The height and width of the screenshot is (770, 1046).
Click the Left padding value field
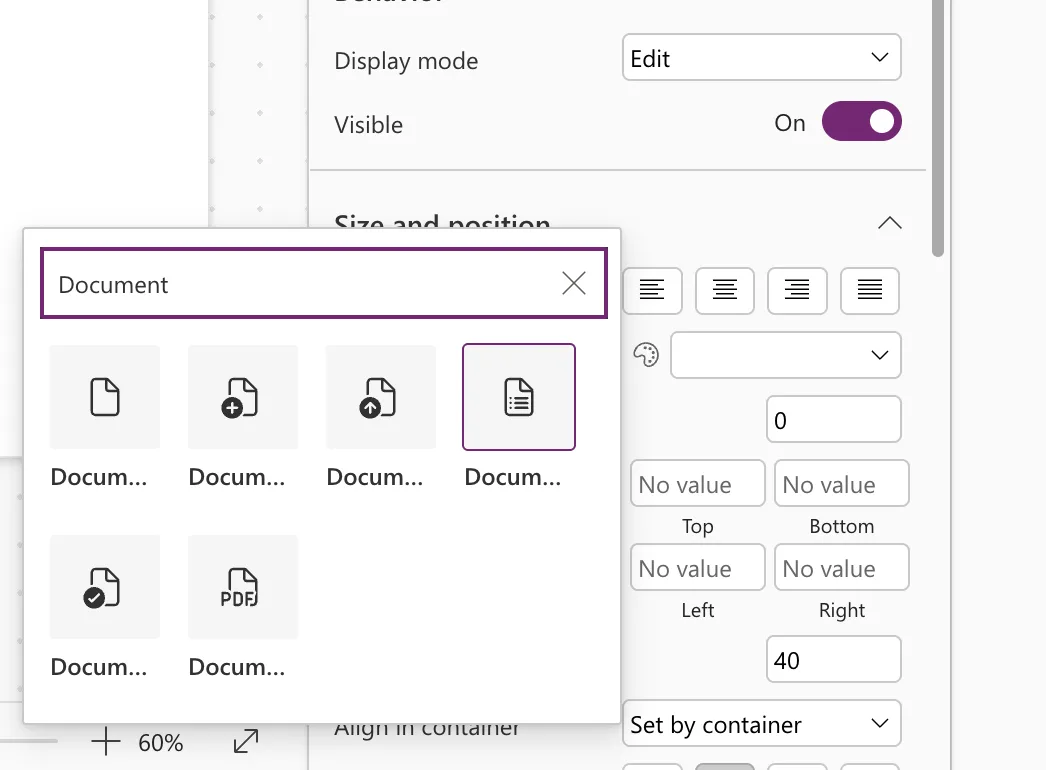[698, 567]
